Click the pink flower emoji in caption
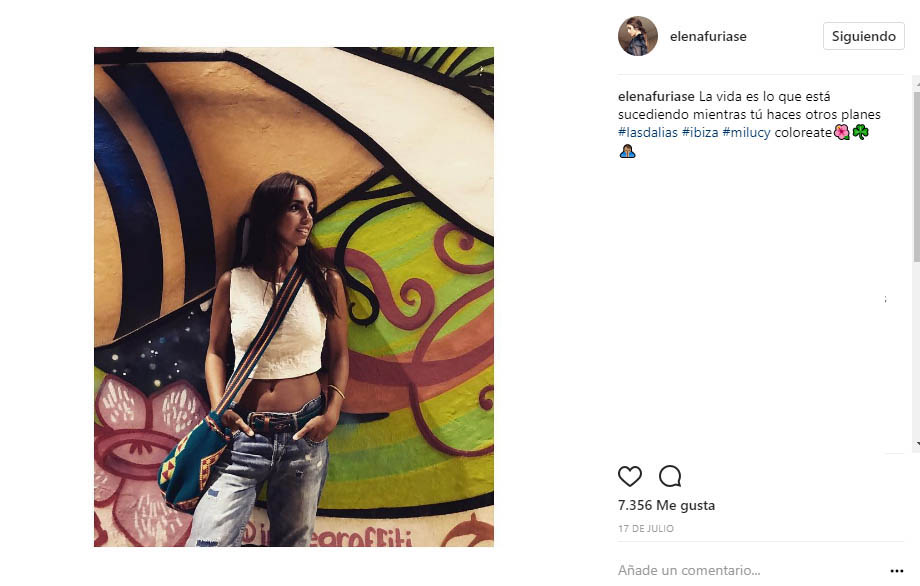Viewport: 920px width, 586px height. (842, 132)
